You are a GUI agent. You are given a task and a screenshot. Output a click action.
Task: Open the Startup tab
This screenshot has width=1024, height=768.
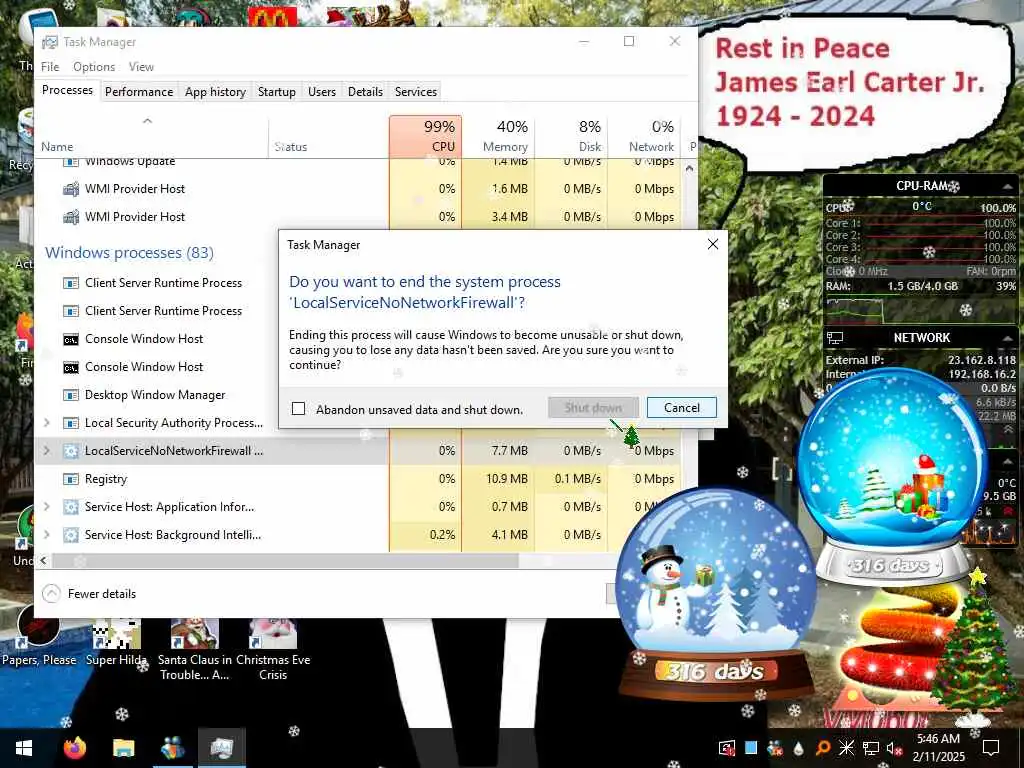(x=276, y=91)
